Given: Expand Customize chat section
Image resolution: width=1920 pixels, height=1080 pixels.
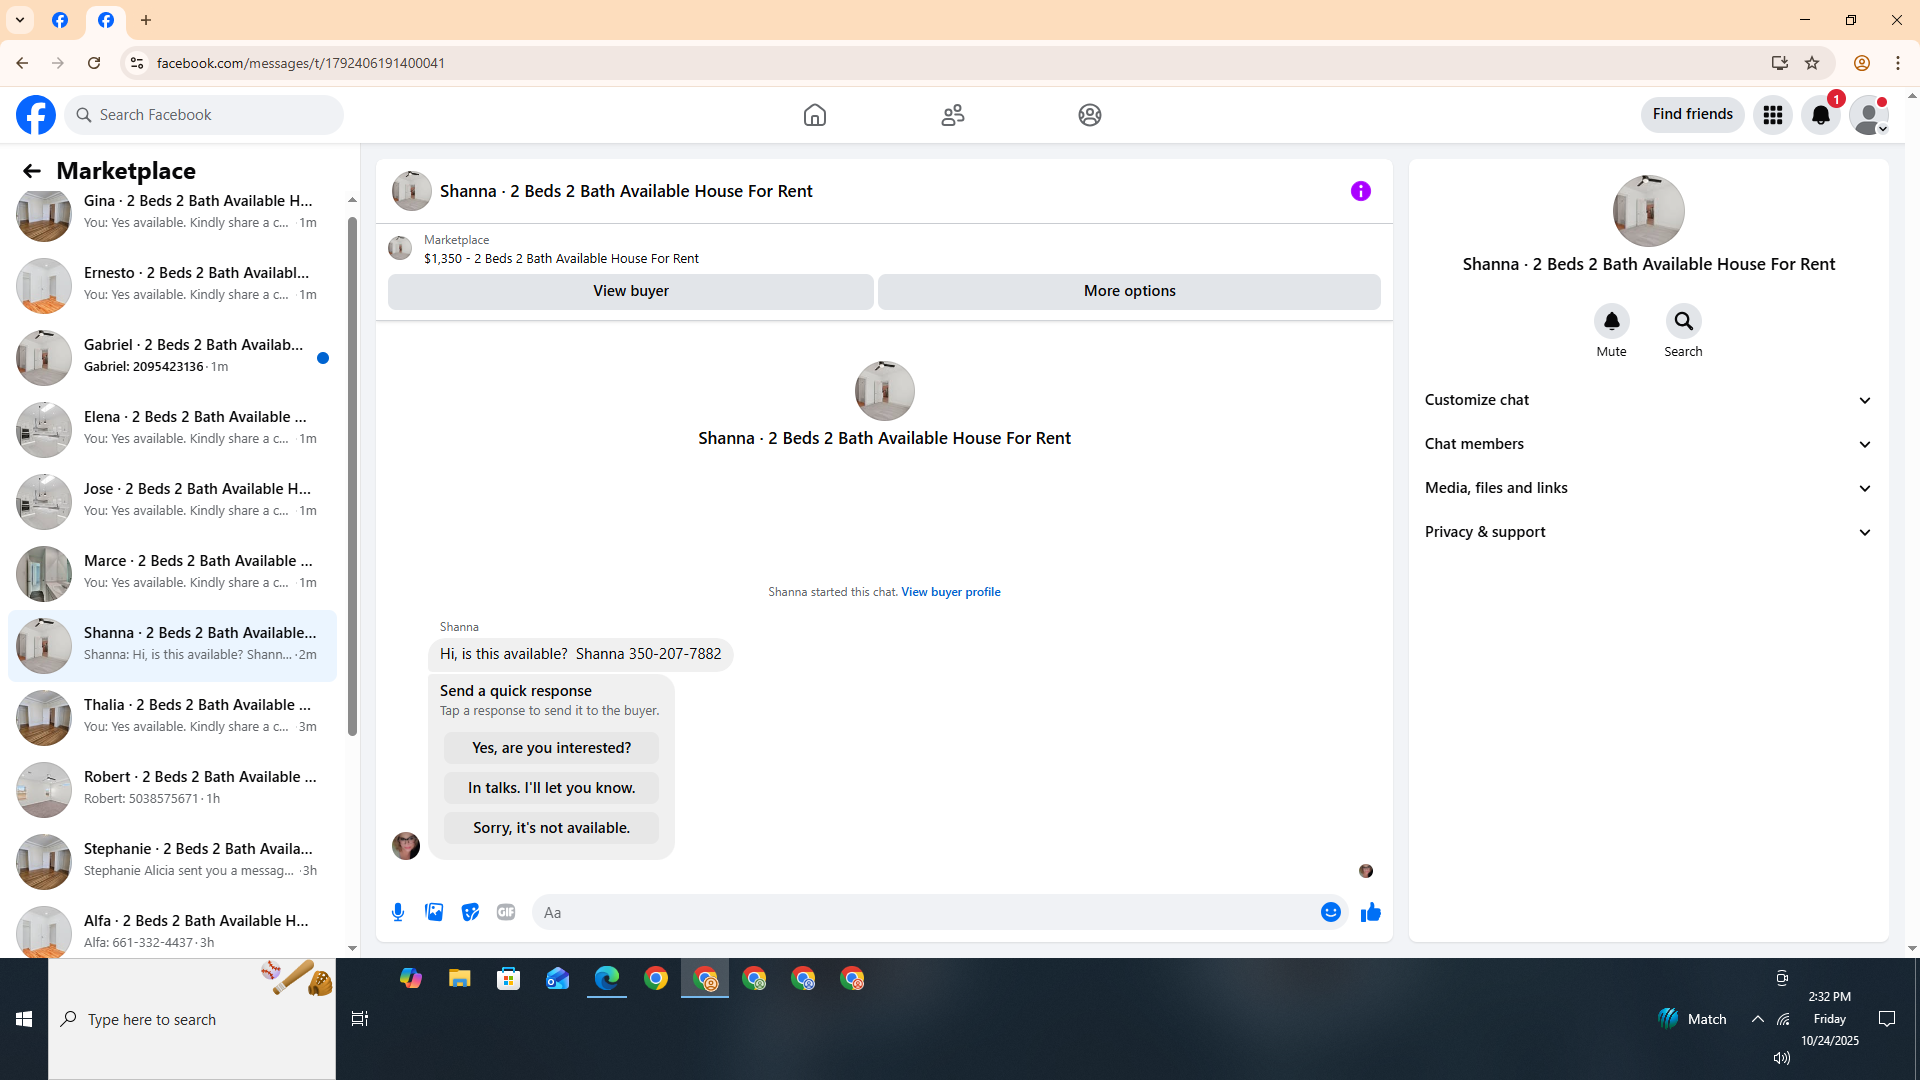Looking at the screenshot, I should (x=1648, y=400).
